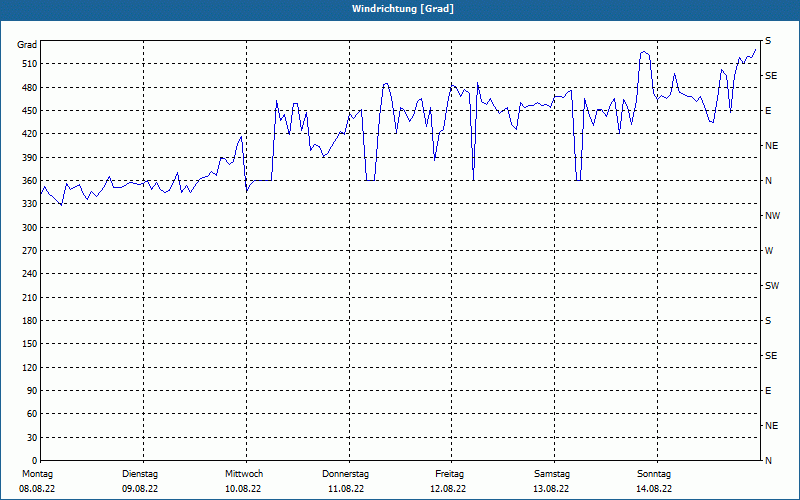Click compass label 'S' beside 180 gridline
The height and width of the screenshot is (500, 800).
768,321
